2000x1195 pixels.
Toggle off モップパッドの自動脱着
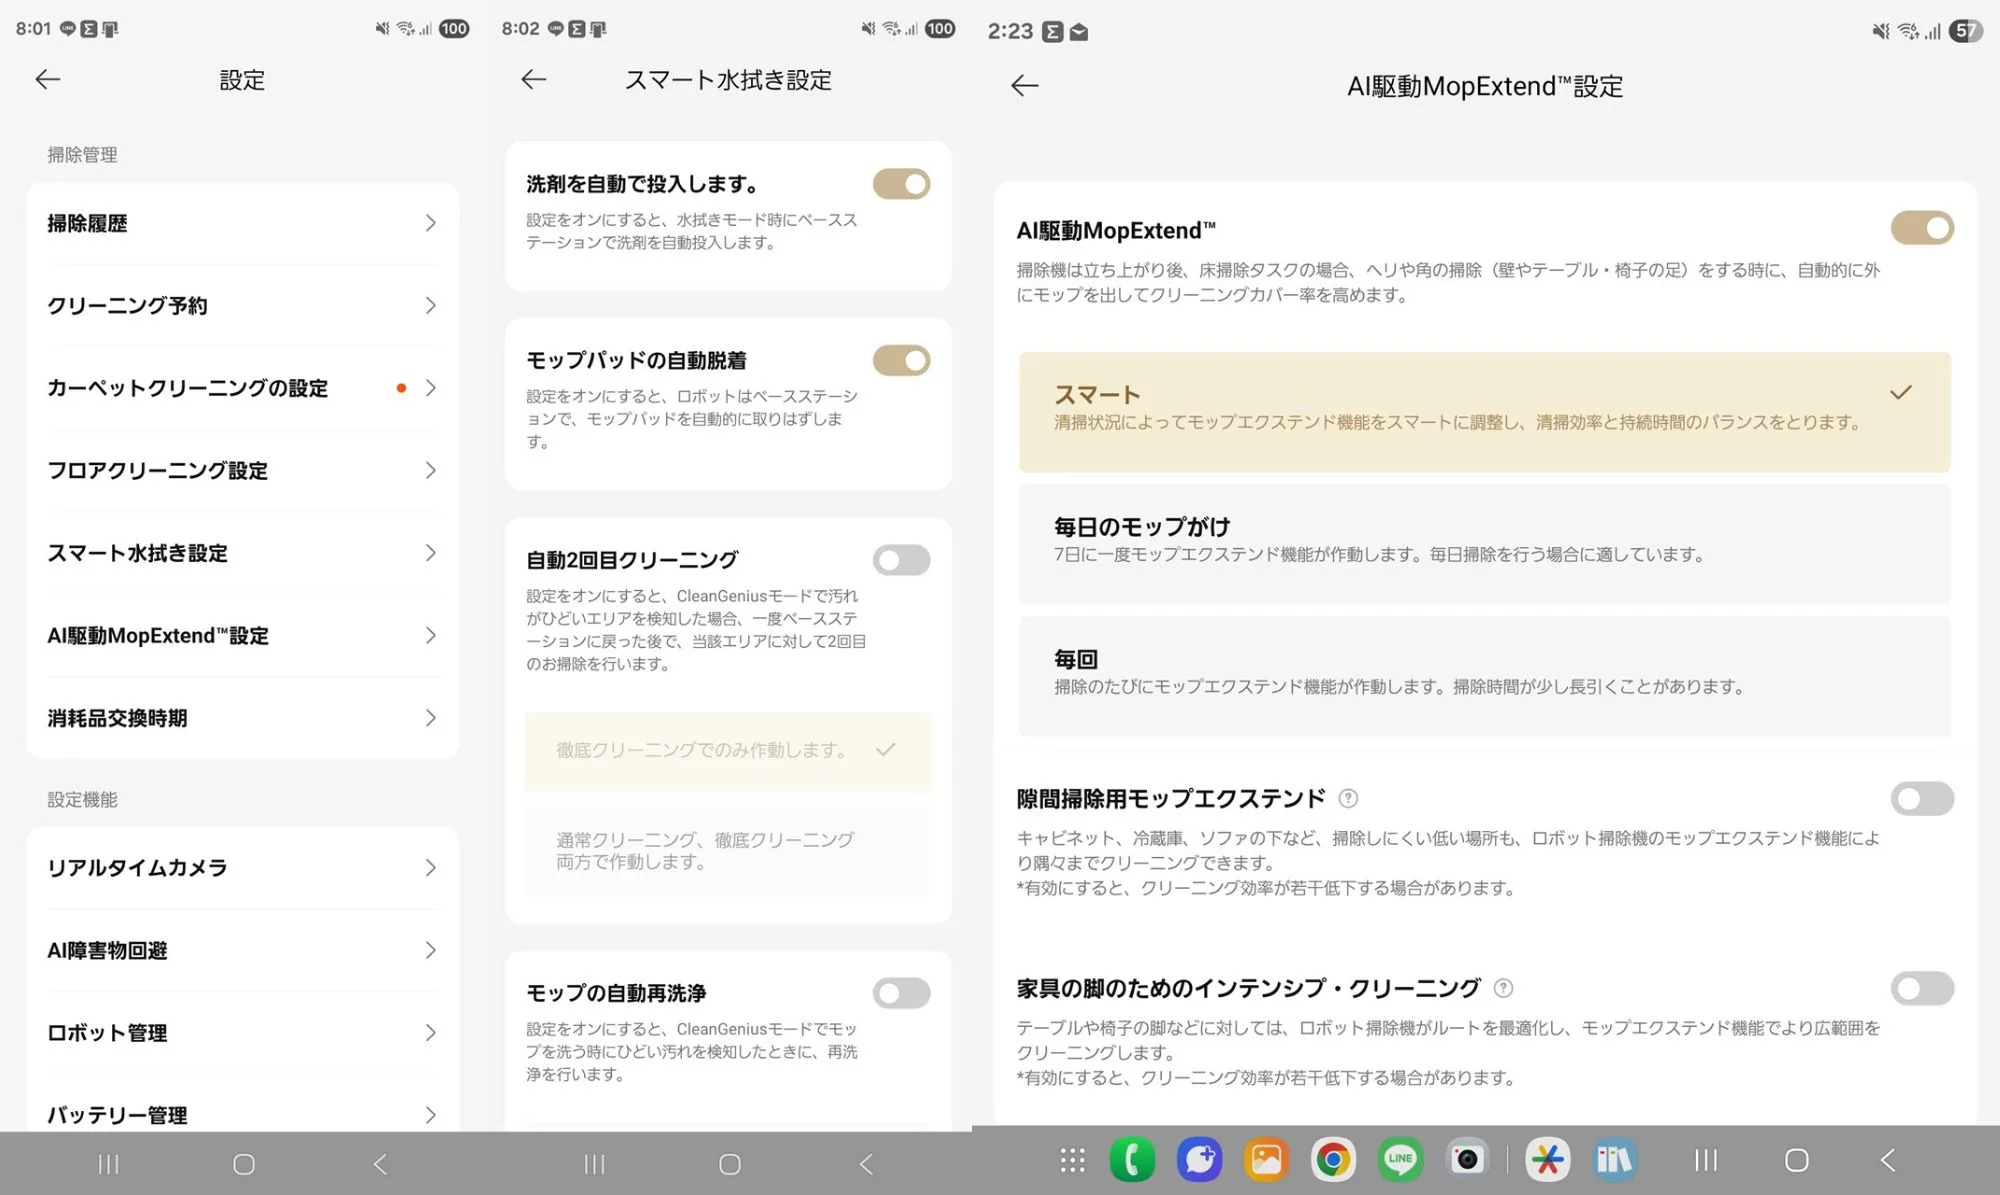coord(901,360)
